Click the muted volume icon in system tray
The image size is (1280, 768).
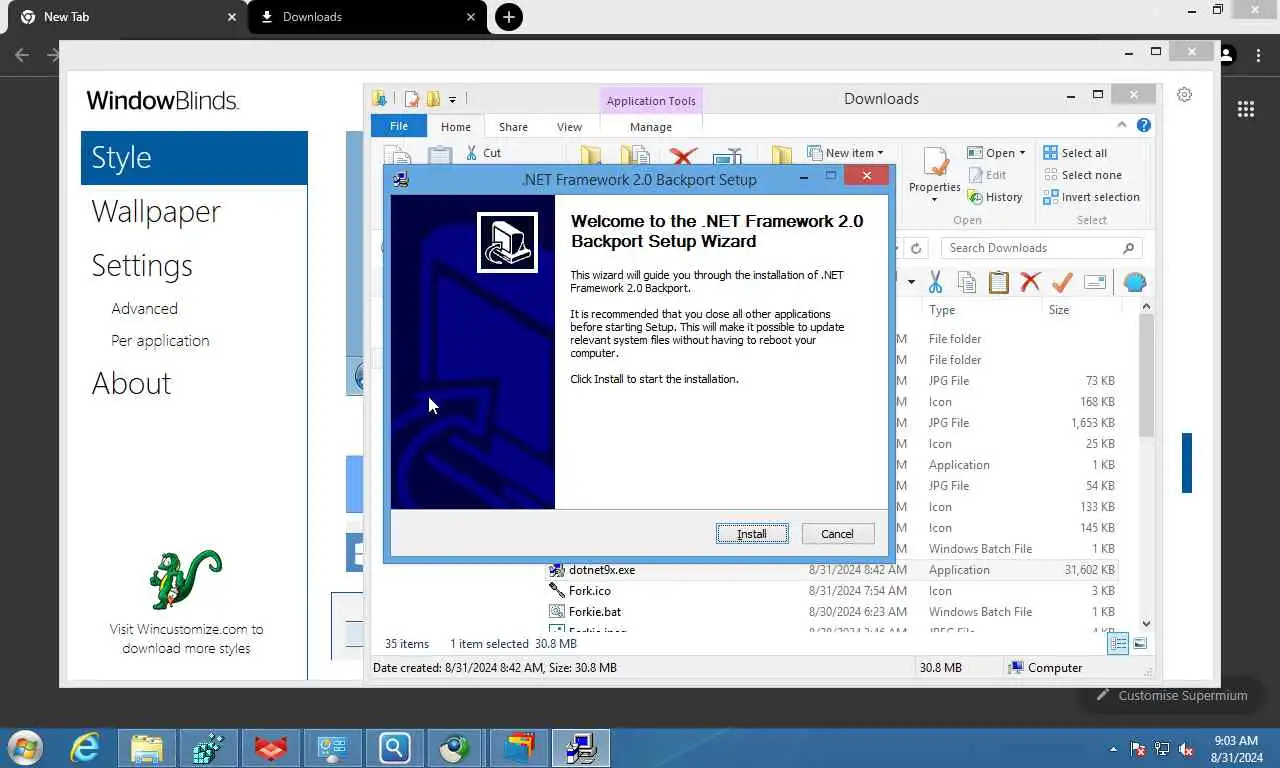pos(1186,749)
